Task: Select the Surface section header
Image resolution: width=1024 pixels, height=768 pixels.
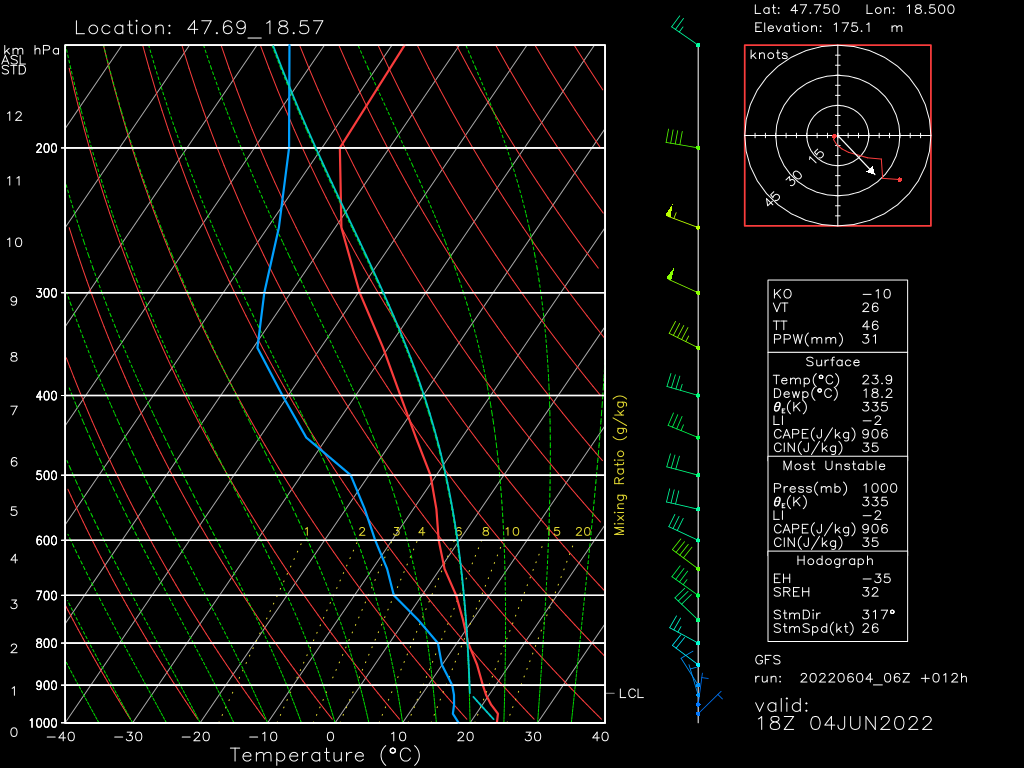Action: (x=832, y=362)
